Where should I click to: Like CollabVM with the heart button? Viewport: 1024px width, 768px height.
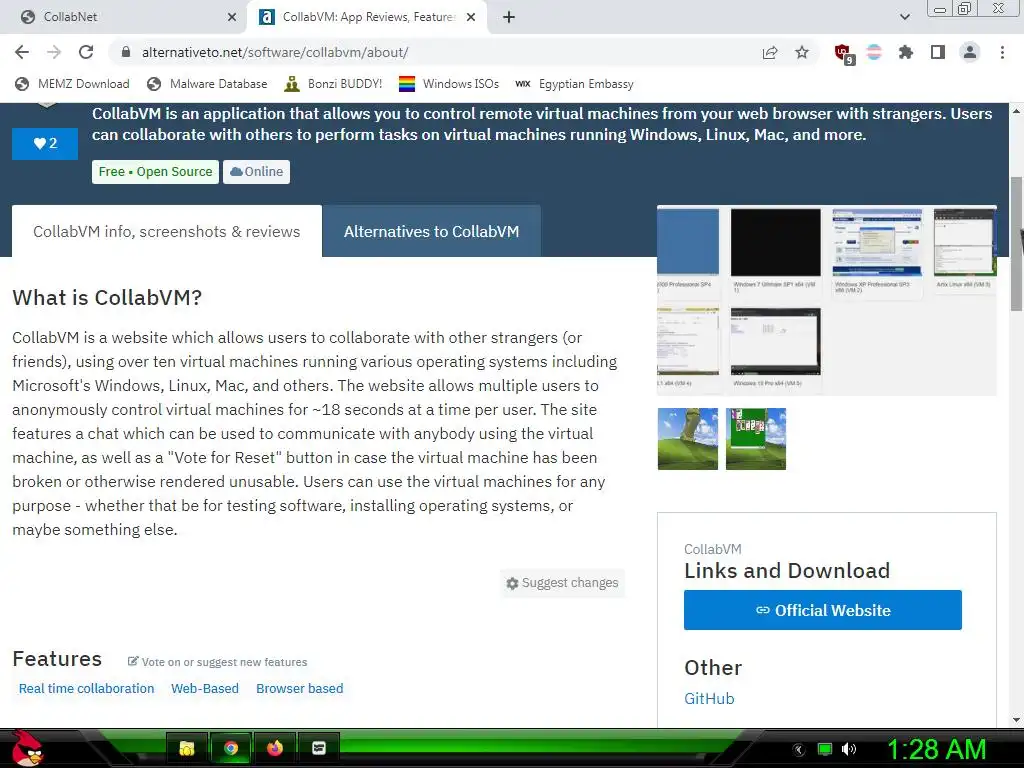[45, 143]
